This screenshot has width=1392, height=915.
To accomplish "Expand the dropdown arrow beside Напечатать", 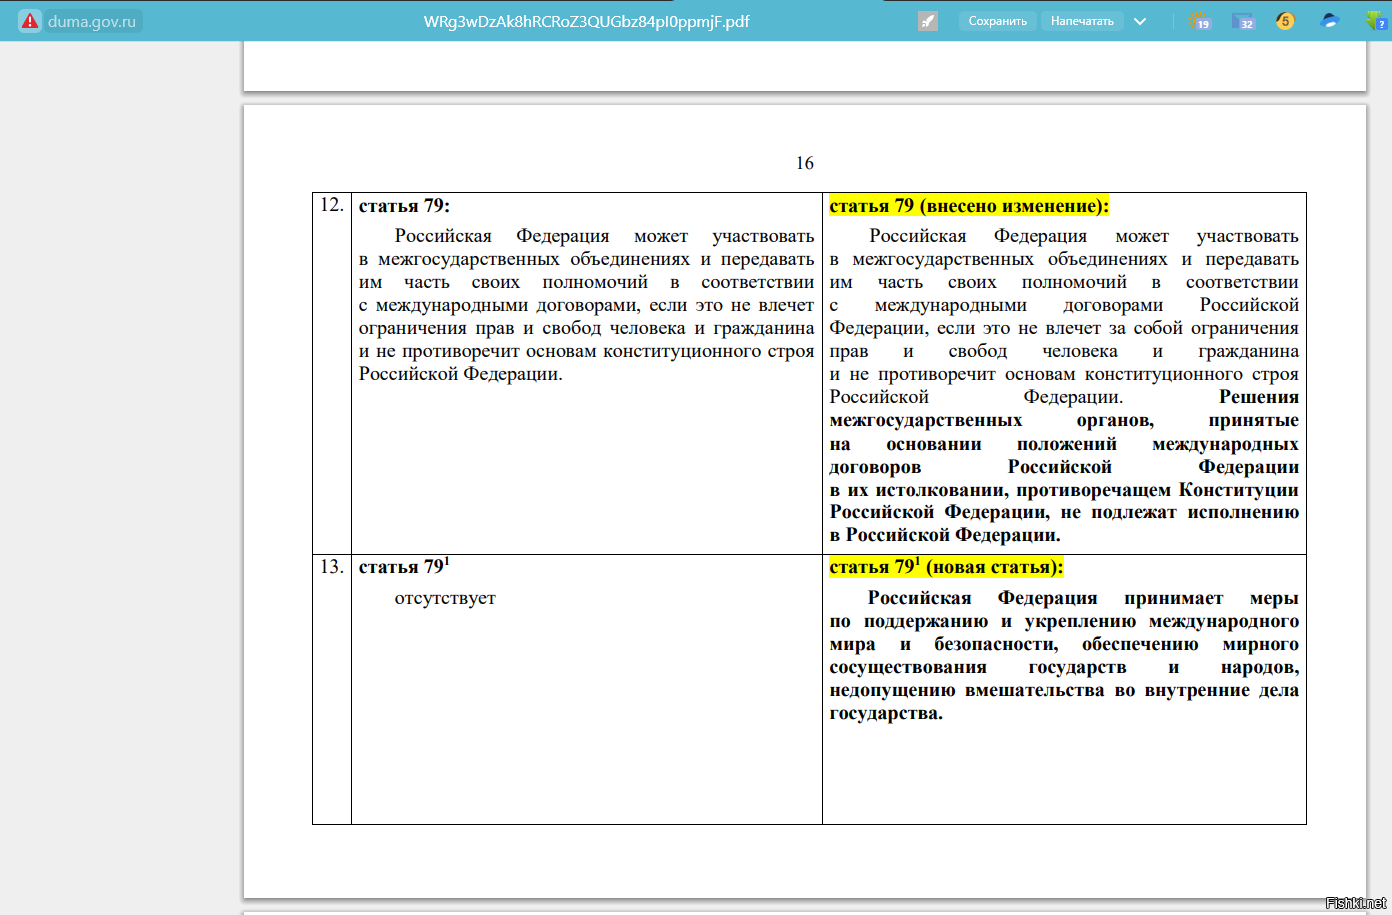I will click(1140, 21).
